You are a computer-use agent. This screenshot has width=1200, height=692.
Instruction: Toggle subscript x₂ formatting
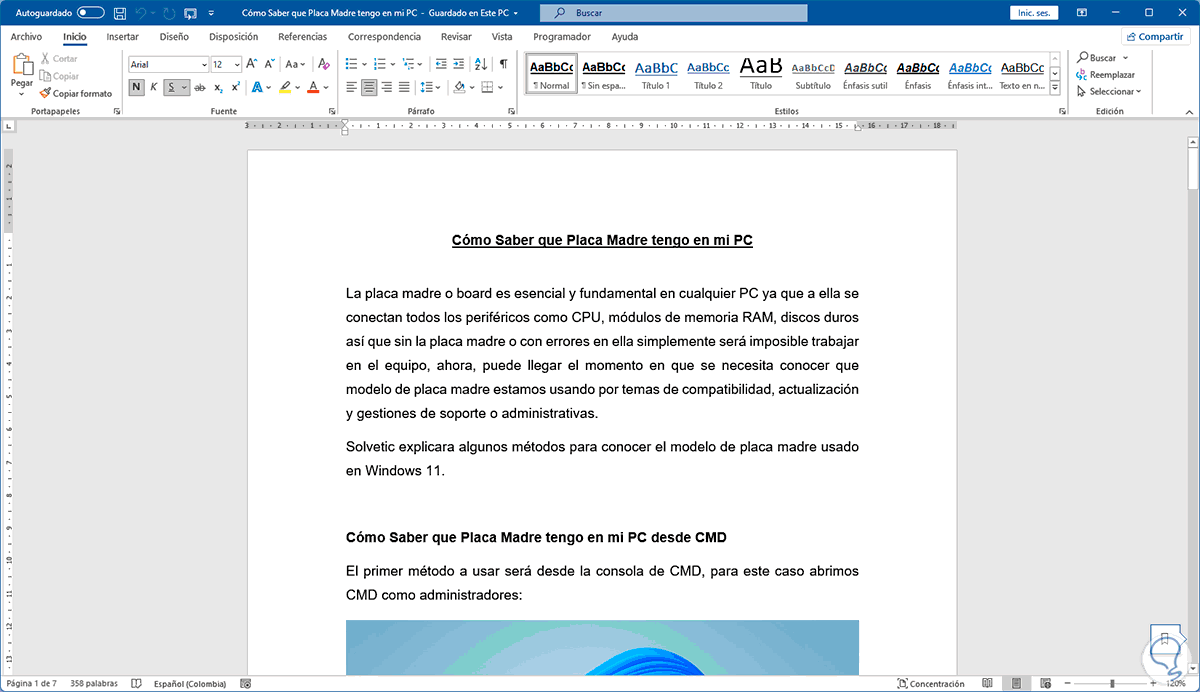pyautogui.click(x=218, y=88)
